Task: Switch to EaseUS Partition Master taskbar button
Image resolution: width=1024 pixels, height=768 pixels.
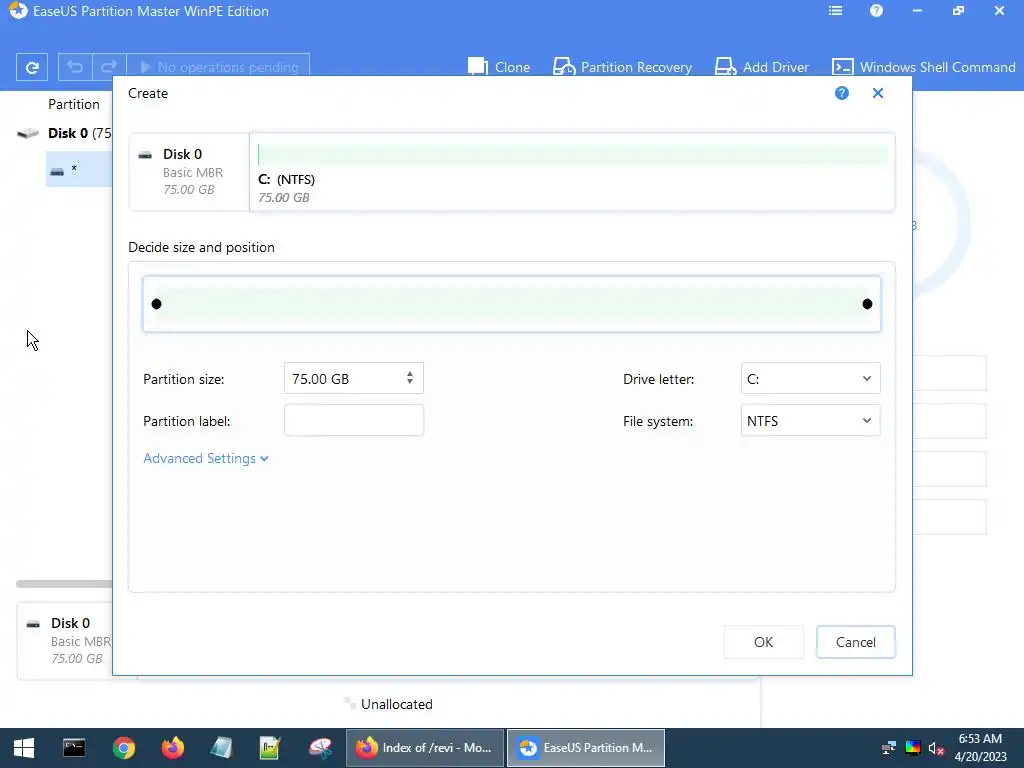Action: pyautogui.click(x=586, y=748)
